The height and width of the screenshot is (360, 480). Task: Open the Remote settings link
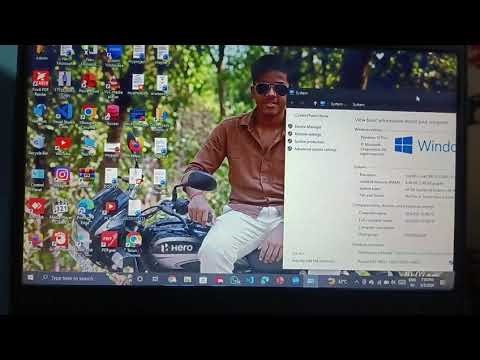pyautogui.click(x=308, y=134)
